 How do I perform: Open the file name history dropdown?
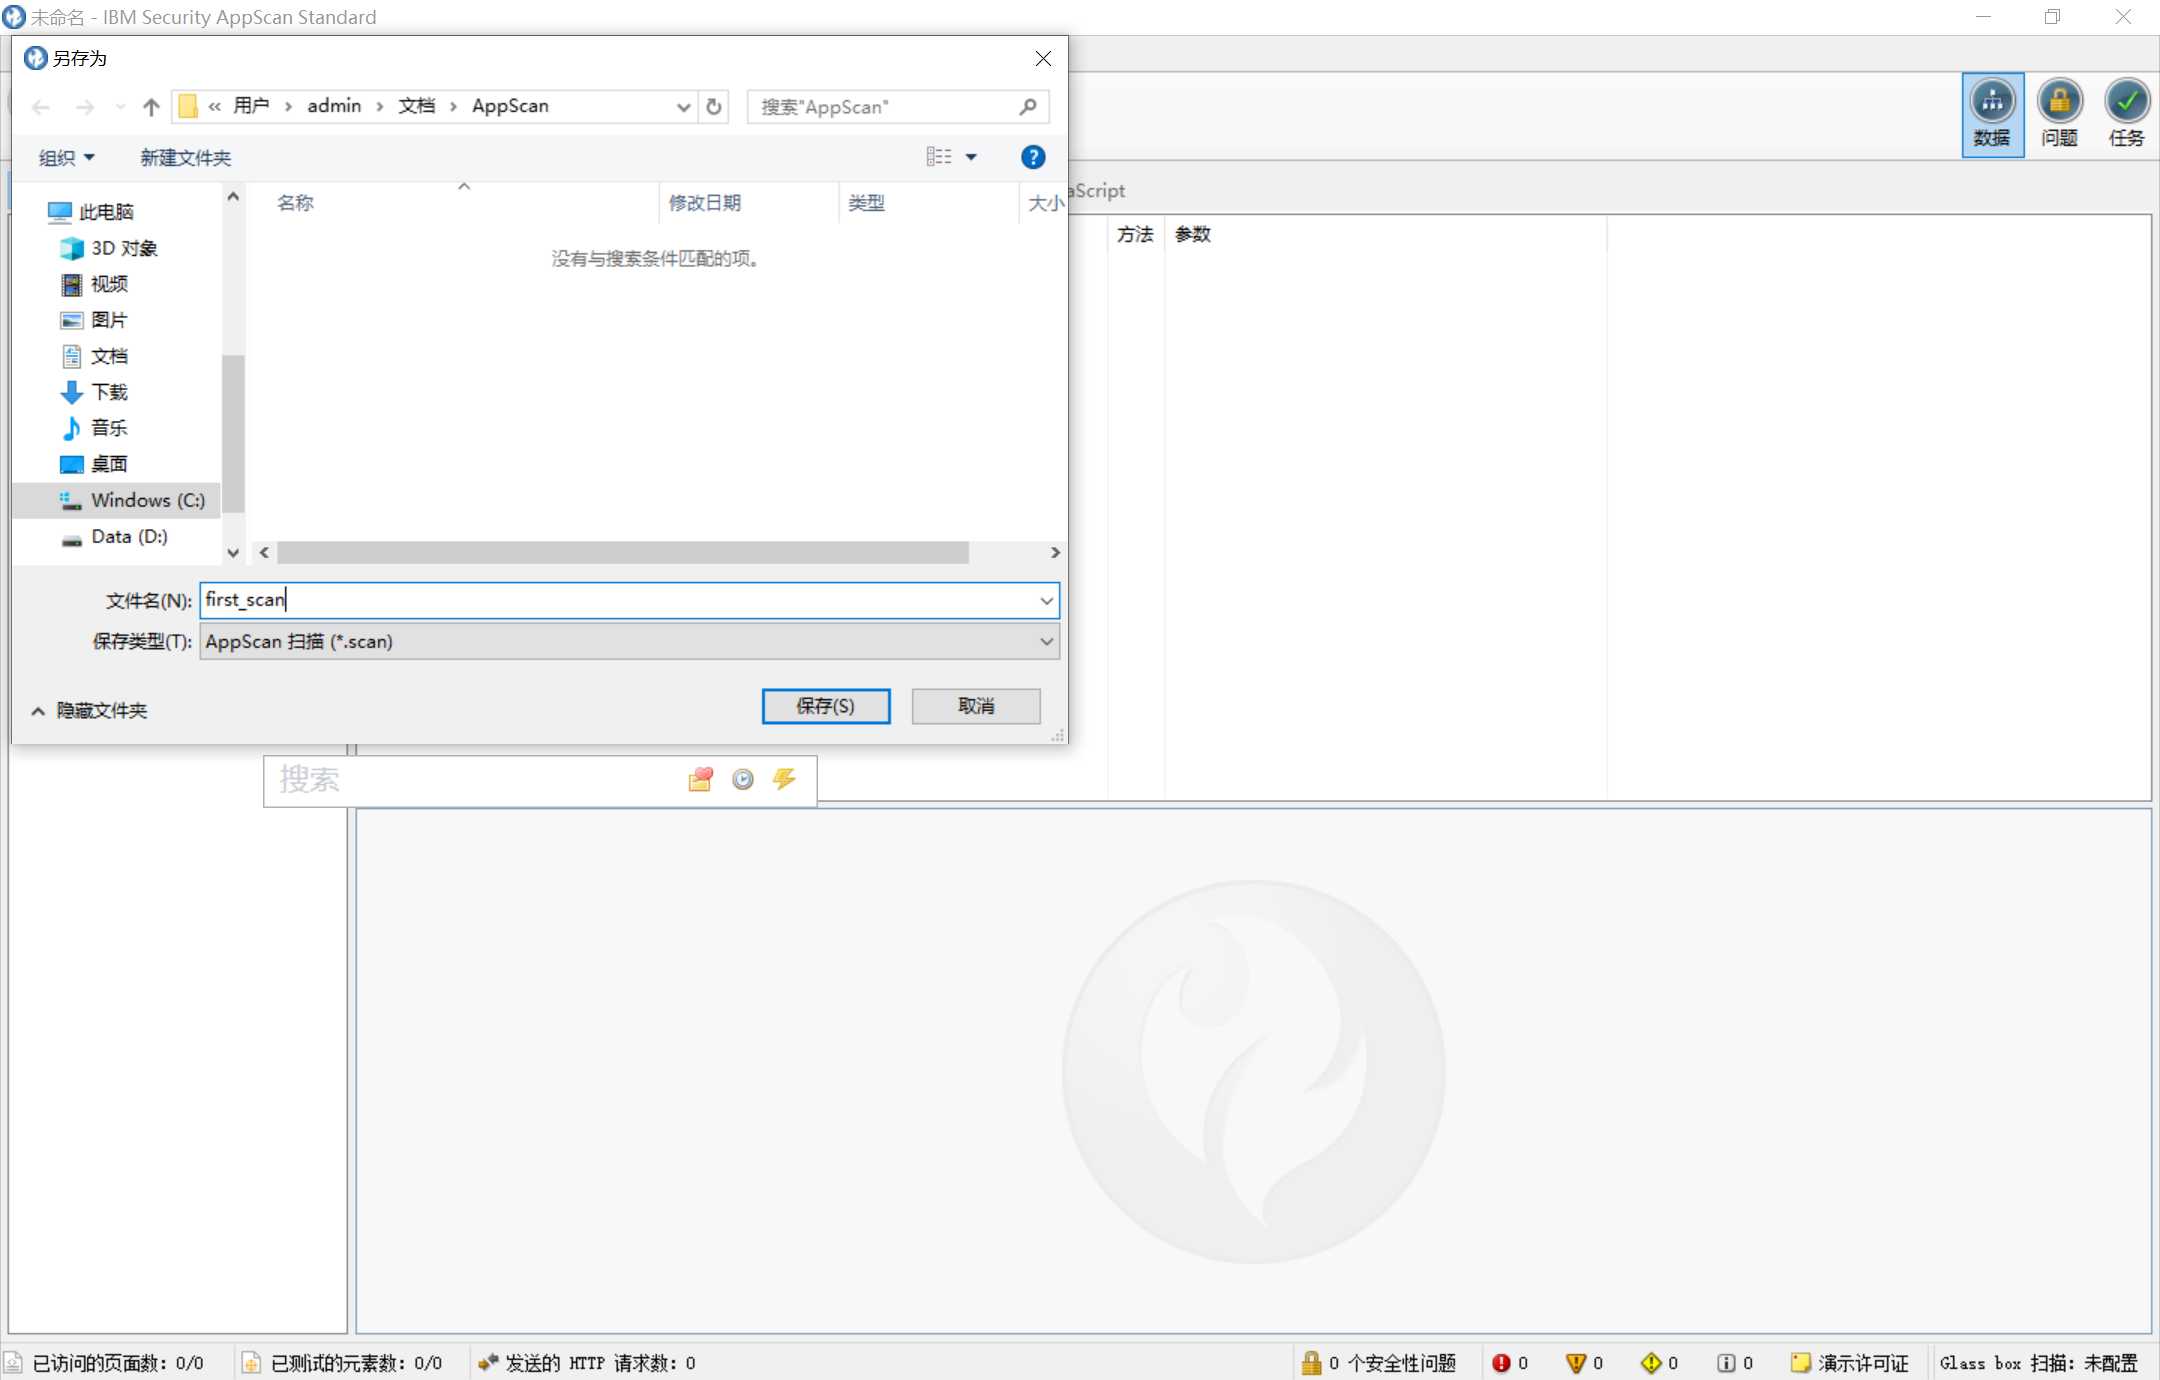coord(1046,601)
